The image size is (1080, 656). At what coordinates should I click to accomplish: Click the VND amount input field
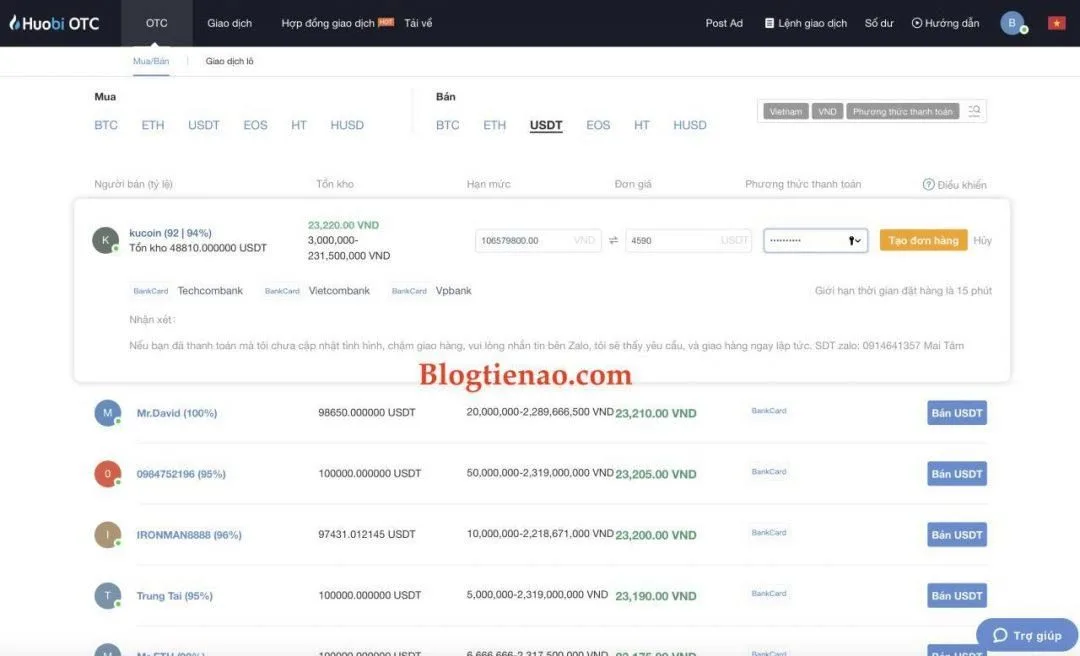(537, 240)
